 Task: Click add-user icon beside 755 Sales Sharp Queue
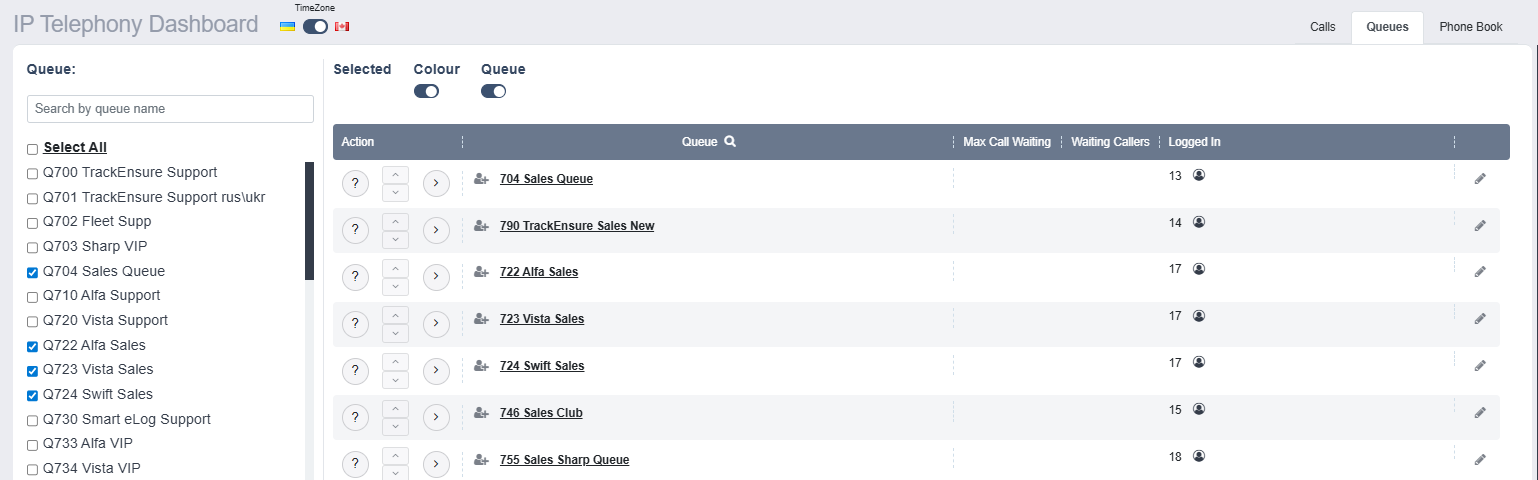481,460
